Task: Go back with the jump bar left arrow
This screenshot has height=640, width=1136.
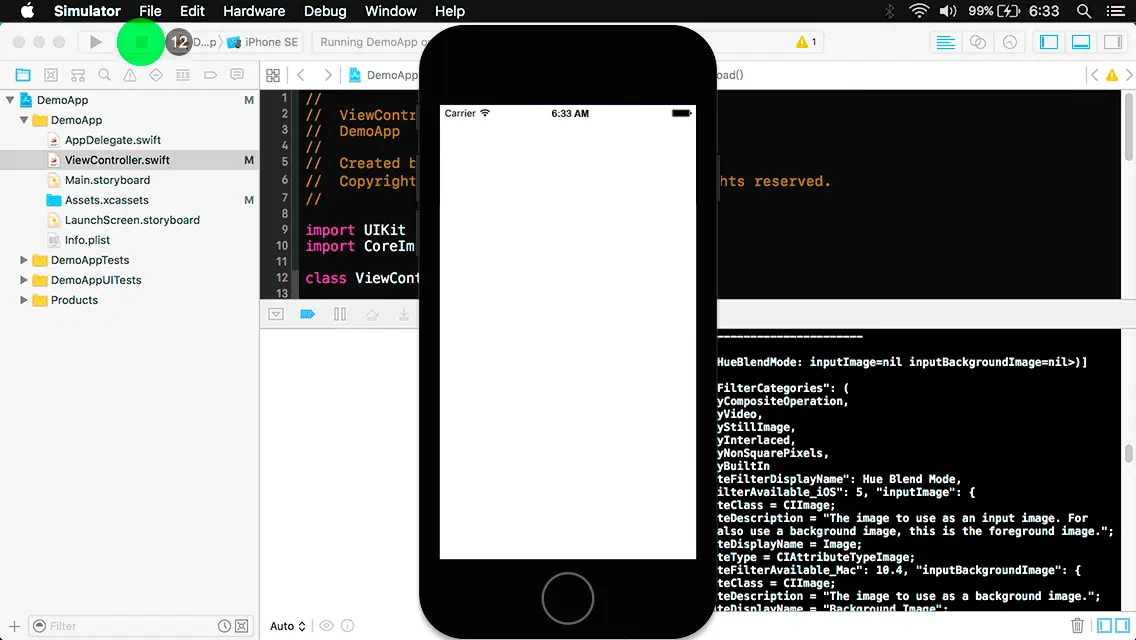Action: pyautogui.click(x=301, y=75)
